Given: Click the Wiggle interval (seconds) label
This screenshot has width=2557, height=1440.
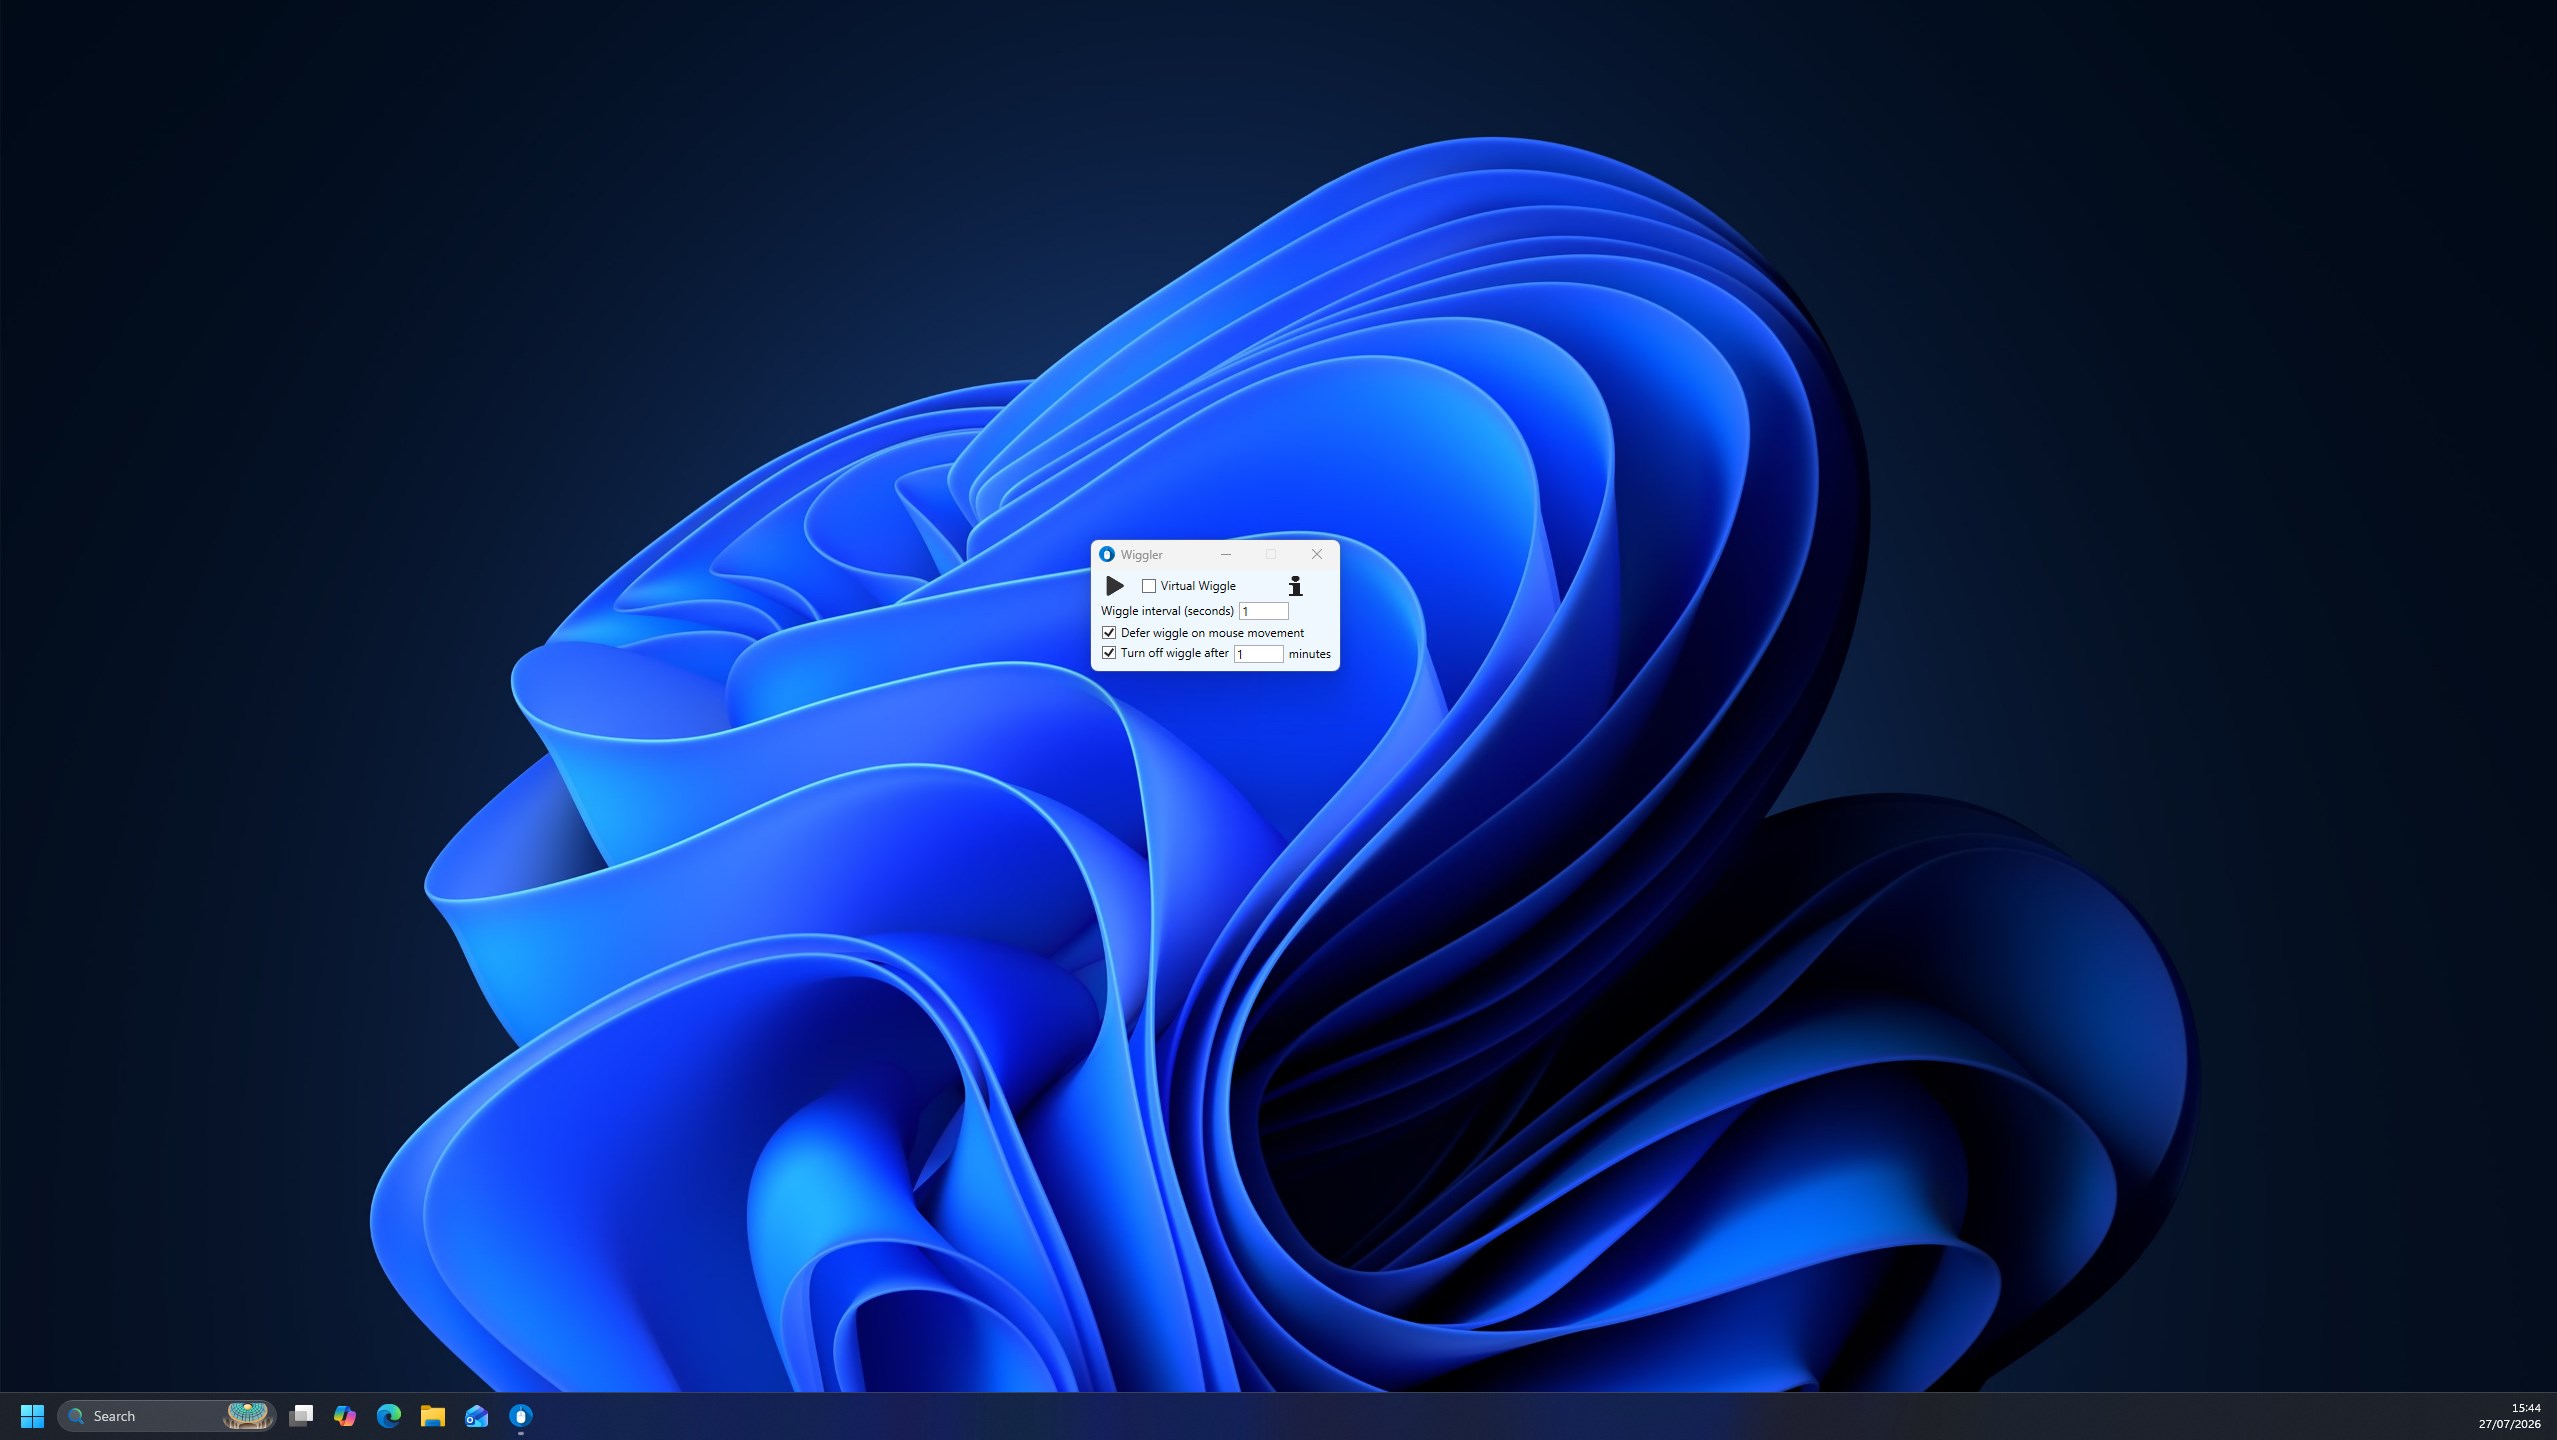Looking at the screenshot, I should coord(1167,611).
